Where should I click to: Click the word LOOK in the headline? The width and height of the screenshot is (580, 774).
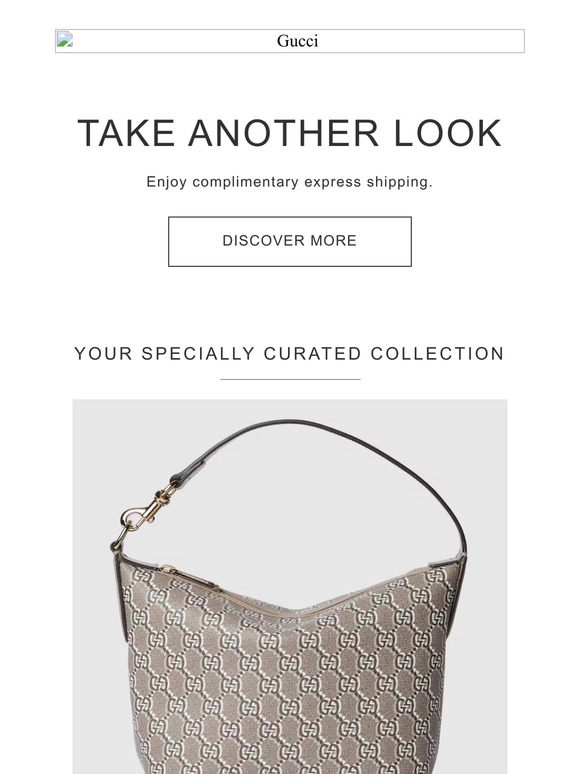(x=448, y=133)
